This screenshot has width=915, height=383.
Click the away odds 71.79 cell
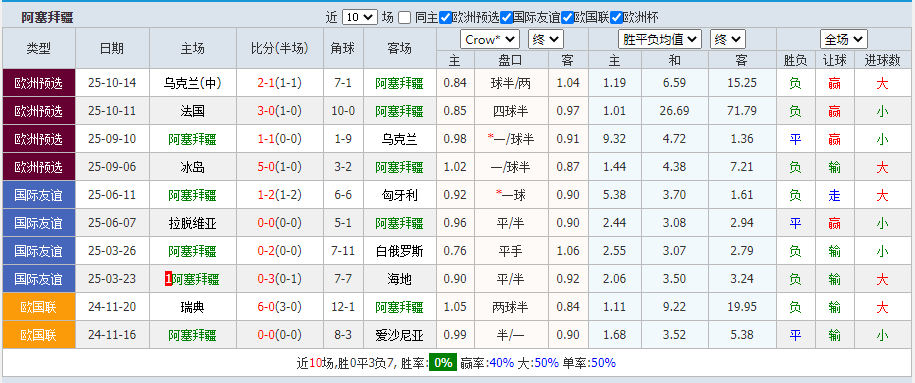(742, 111)
